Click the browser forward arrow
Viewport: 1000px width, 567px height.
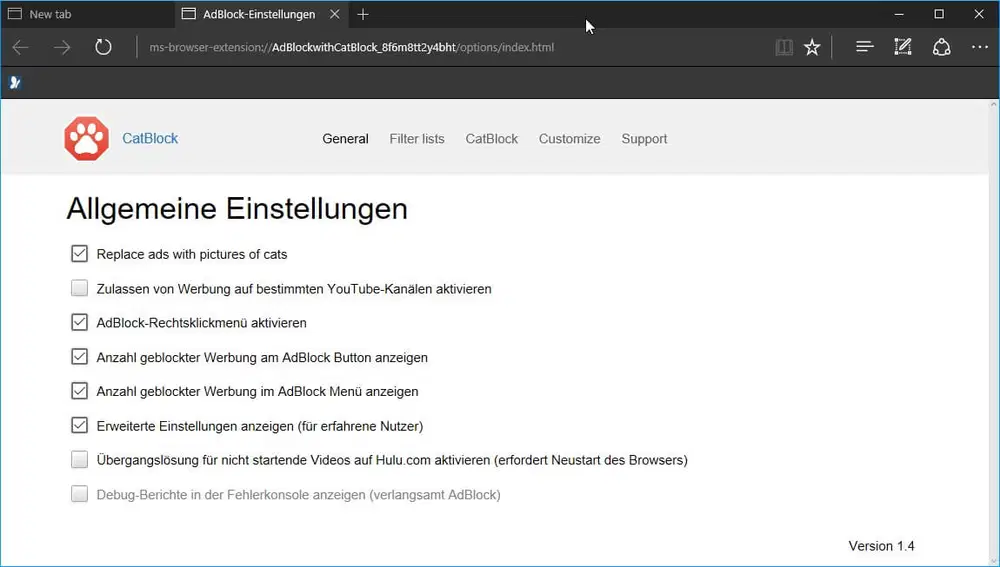(62, 47)
